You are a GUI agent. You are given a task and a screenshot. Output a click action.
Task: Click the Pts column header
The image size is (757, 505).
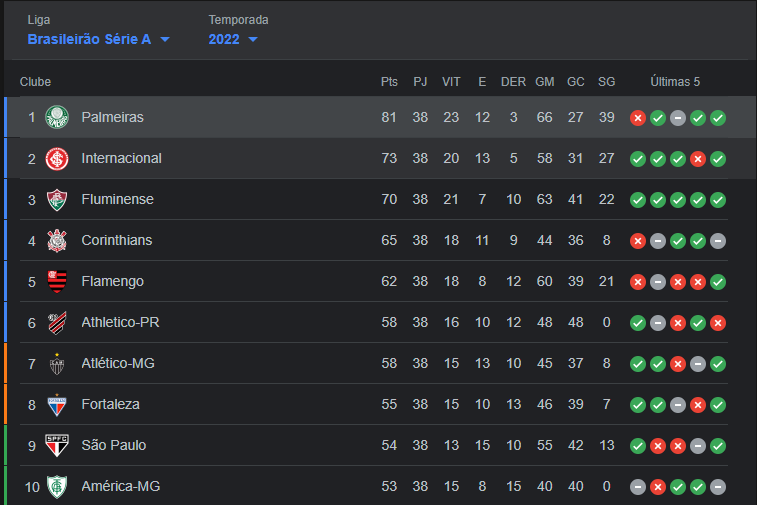pos(389,82)
